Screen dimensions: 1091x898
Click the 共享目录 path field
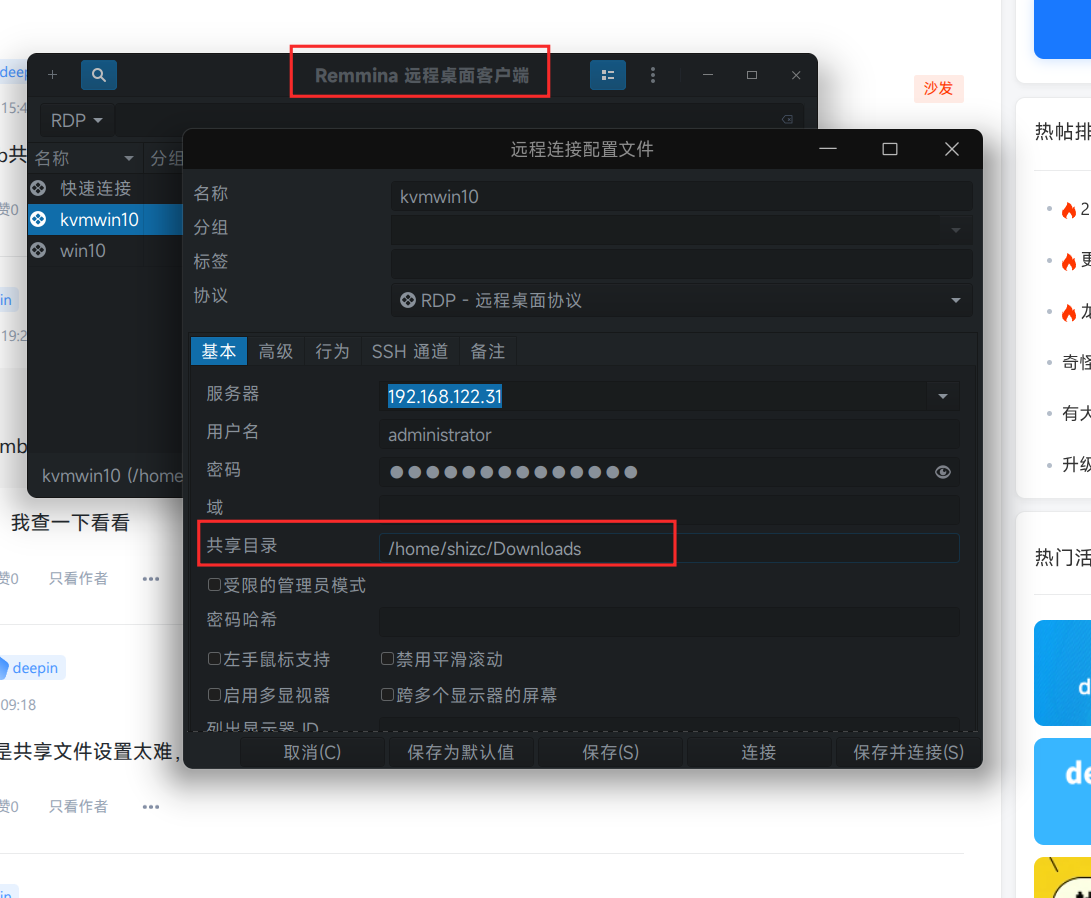[x=669, y=549]
